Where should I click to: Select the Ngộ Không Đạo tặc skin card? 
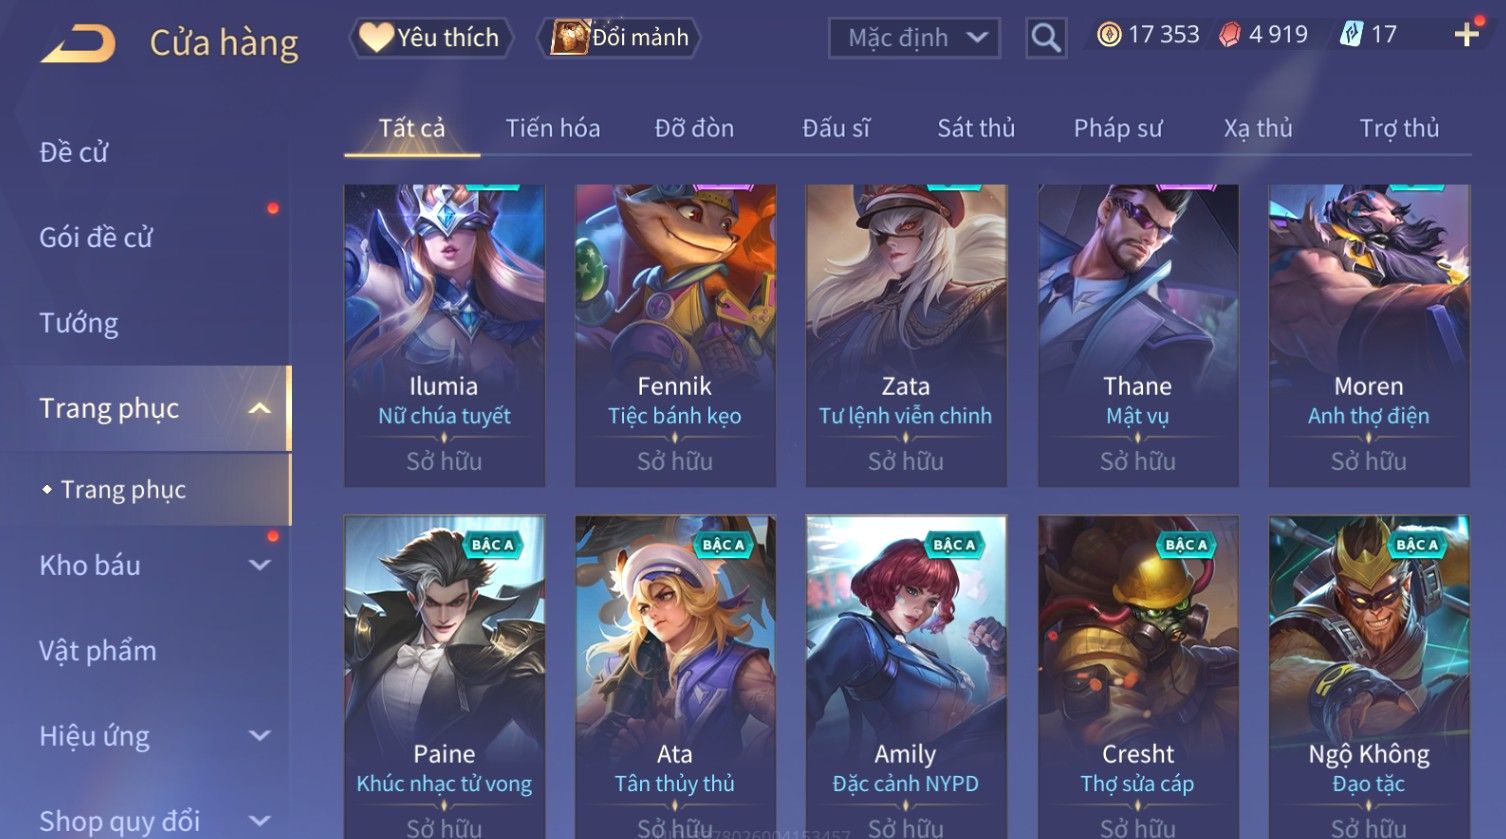1369,677
